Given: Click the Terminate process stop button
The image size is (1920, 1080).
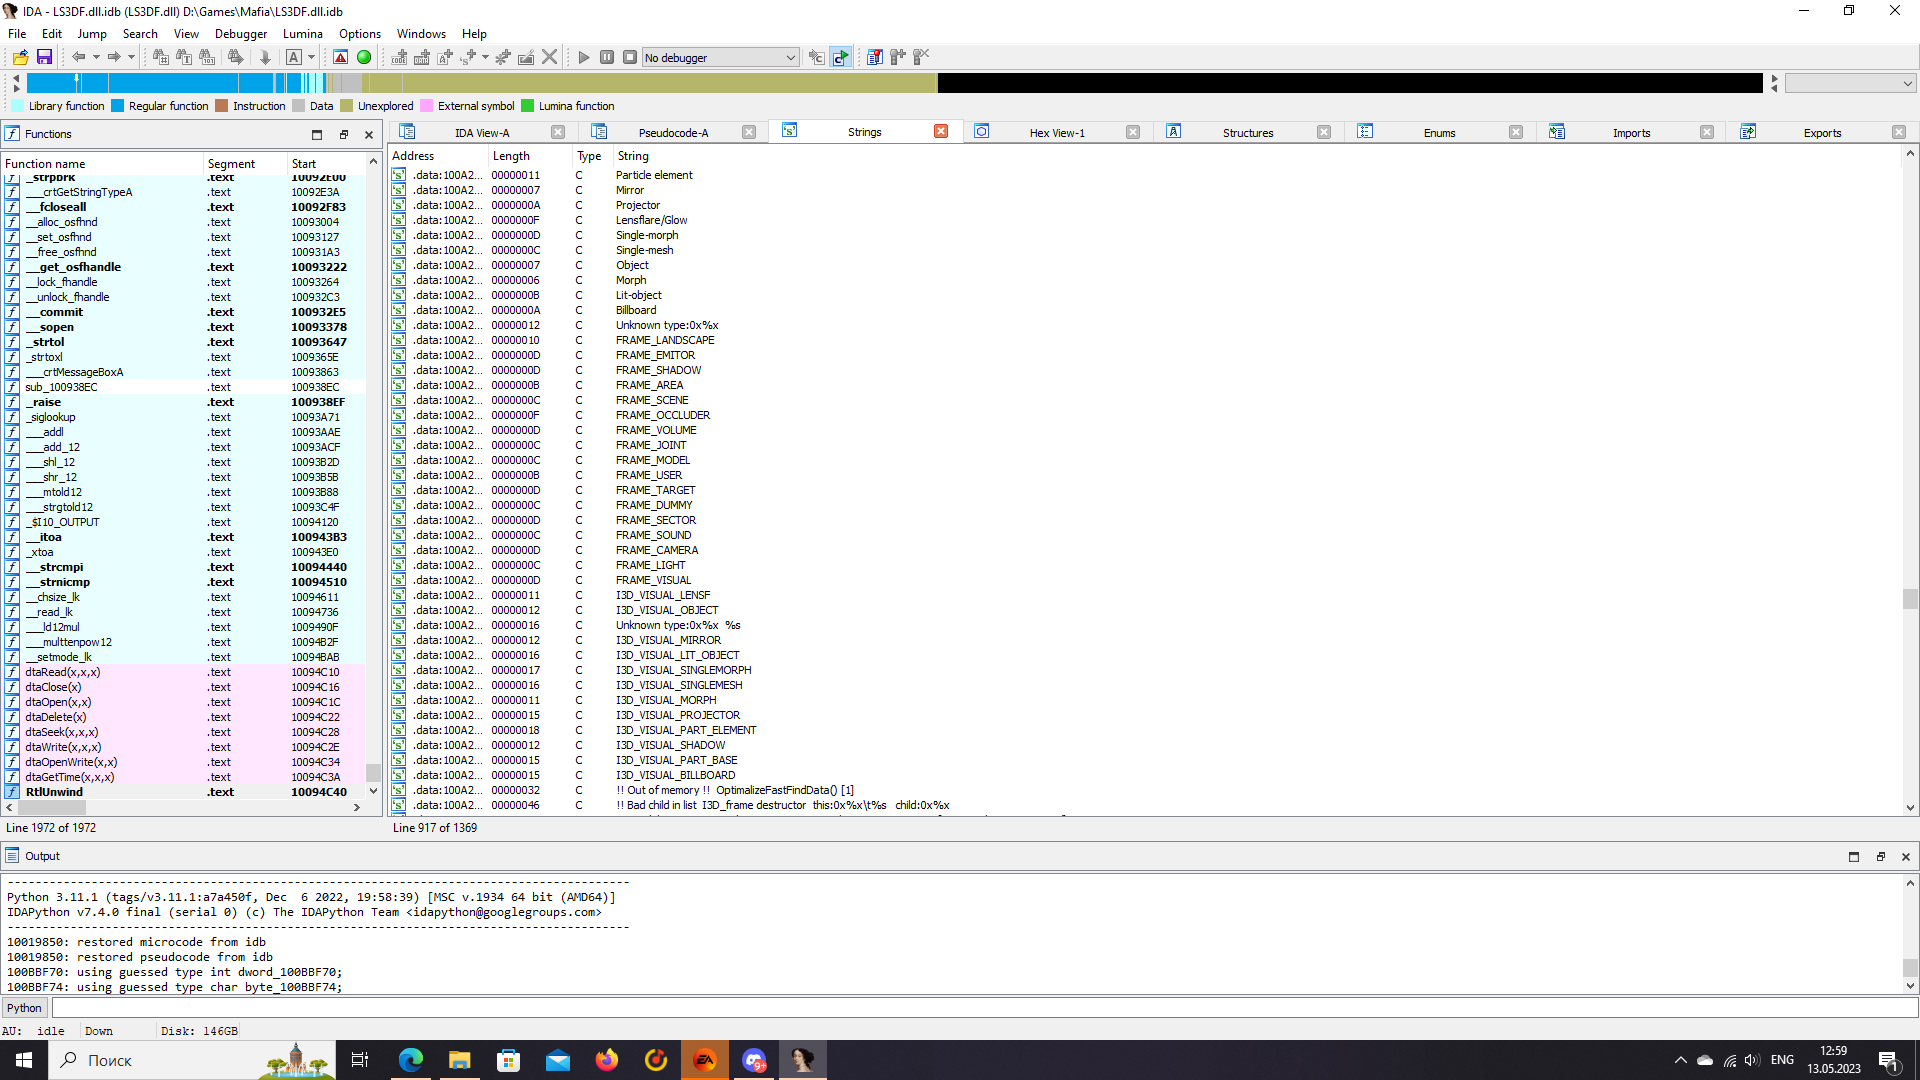Looking at the screenshot, I should 630,57.
